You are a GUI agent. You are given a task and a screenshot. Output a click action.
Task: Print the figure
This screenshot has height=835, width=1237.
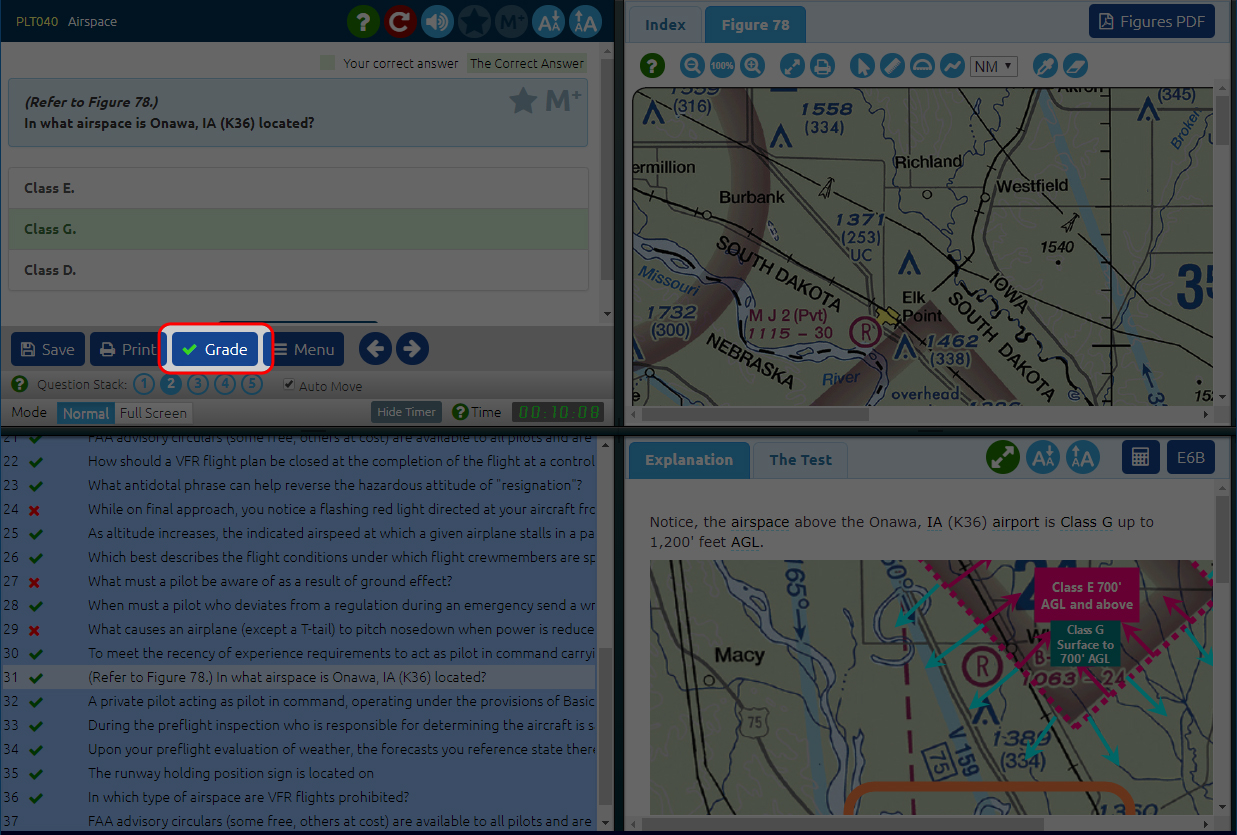(822, 66)
